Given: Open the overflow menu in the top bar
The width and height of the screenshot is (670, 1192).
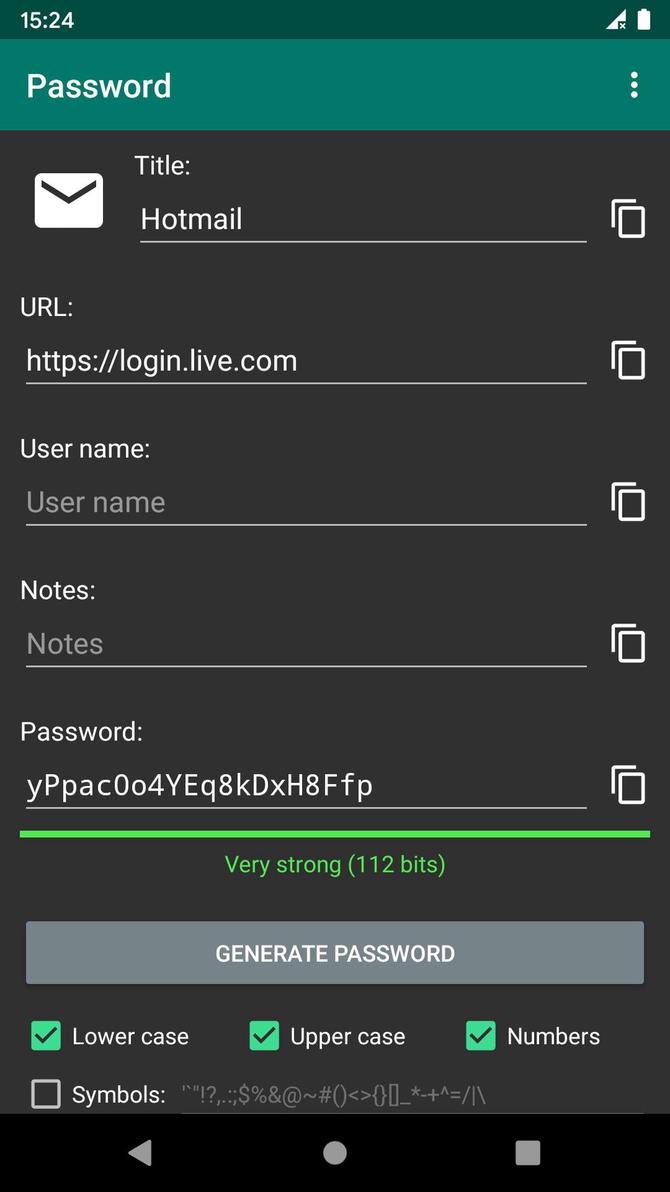Looking at the screenshot, I should 634,85.
